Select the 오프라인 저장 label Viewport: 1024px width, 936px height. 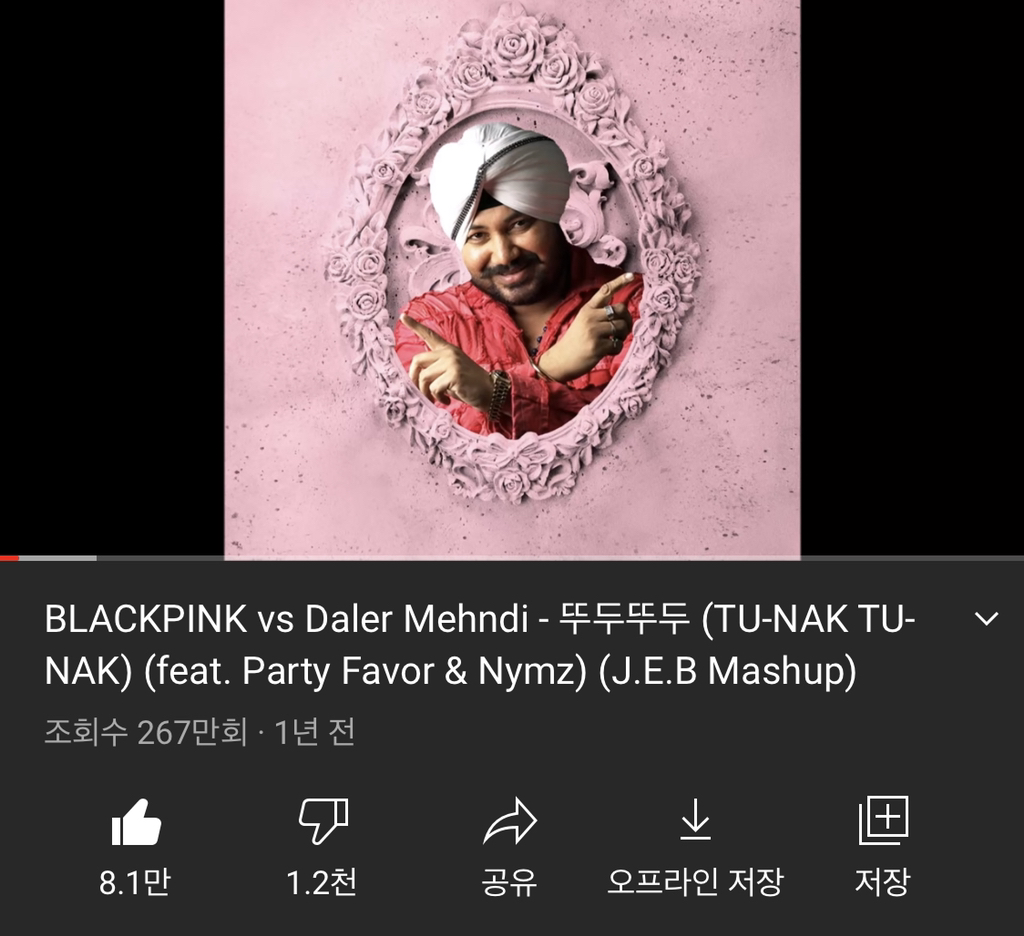coord(696,882)
